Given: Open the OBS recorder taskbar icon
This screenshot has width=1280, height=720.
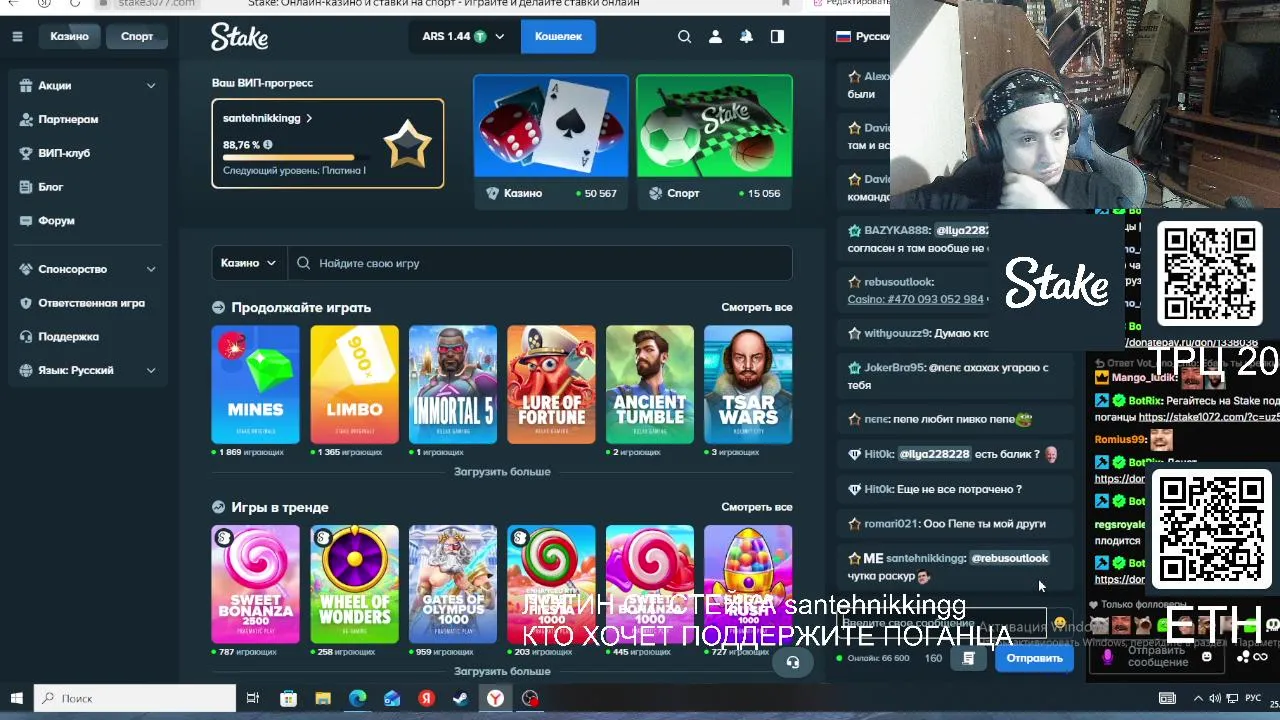Looking at the screenshot, I should (x=530, y=698).
